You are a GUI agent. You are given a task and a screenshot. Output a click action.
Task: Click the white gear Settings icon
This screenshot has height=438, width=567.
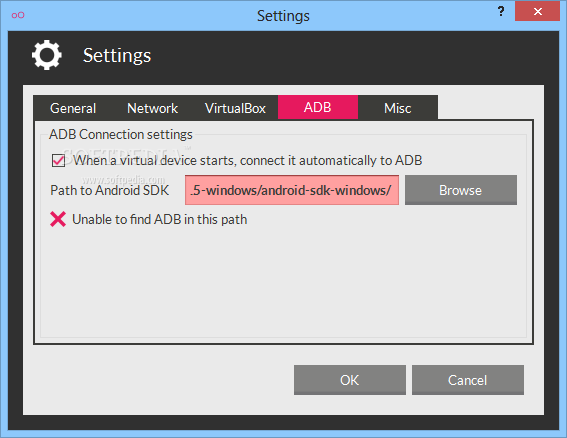pos(47,55)
